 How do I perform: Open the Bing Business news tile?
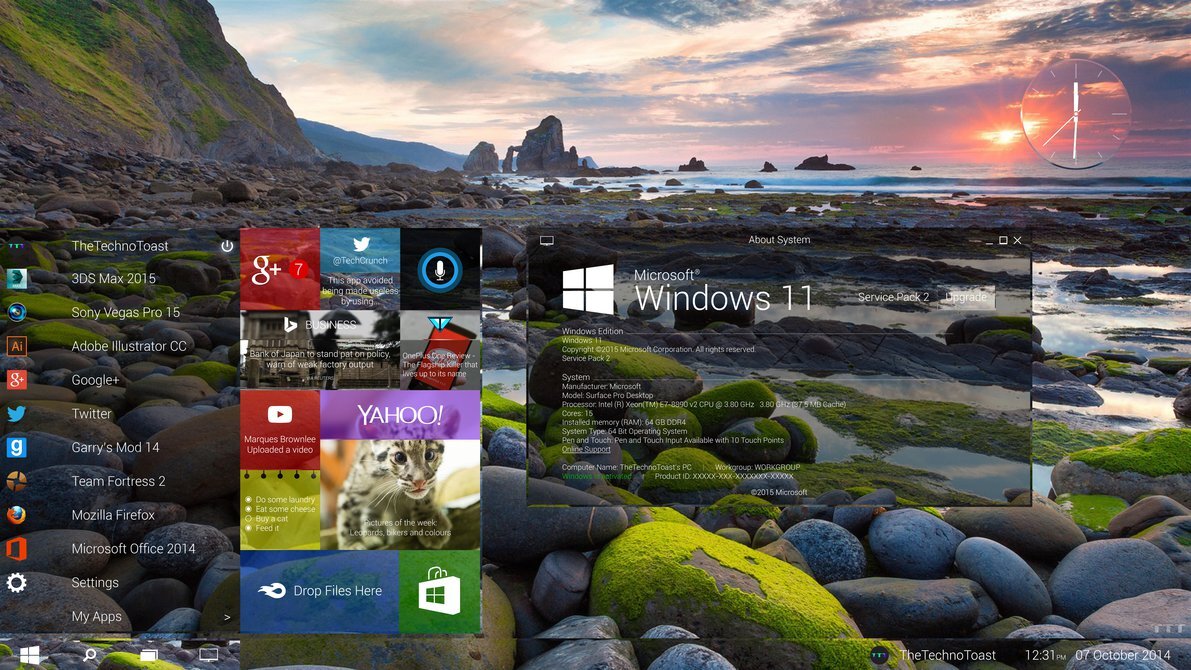click(x=320, y=349)
